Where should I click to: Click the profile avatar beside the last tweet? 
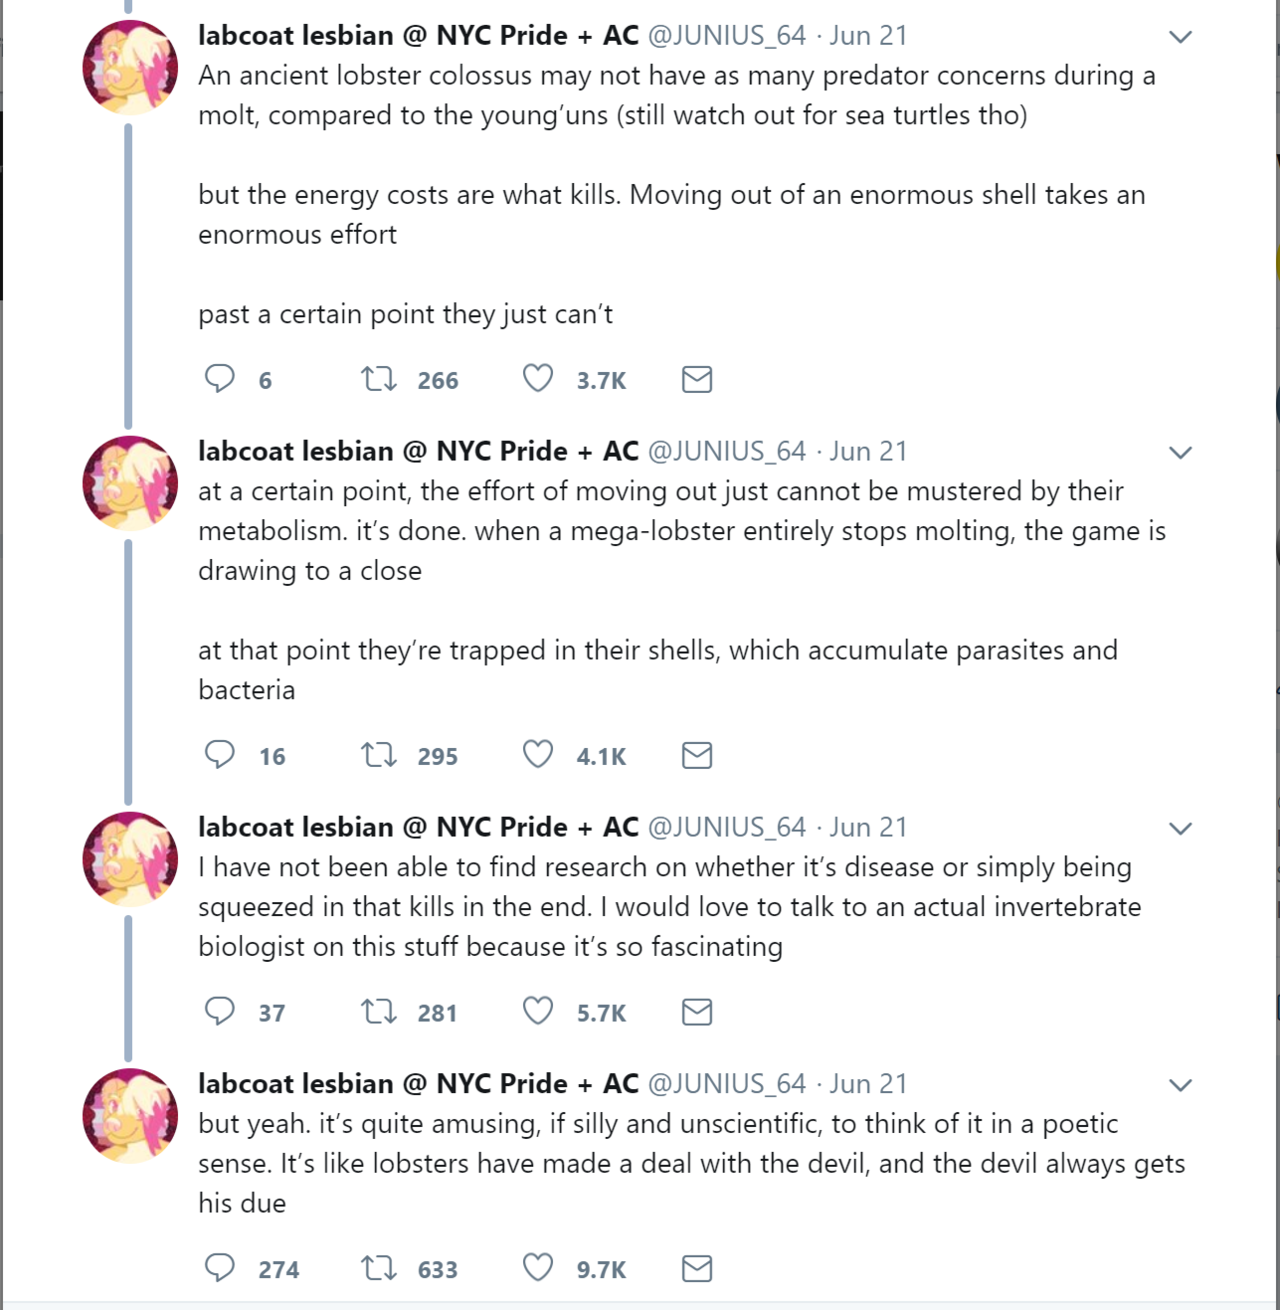[x=130, y=1115]
